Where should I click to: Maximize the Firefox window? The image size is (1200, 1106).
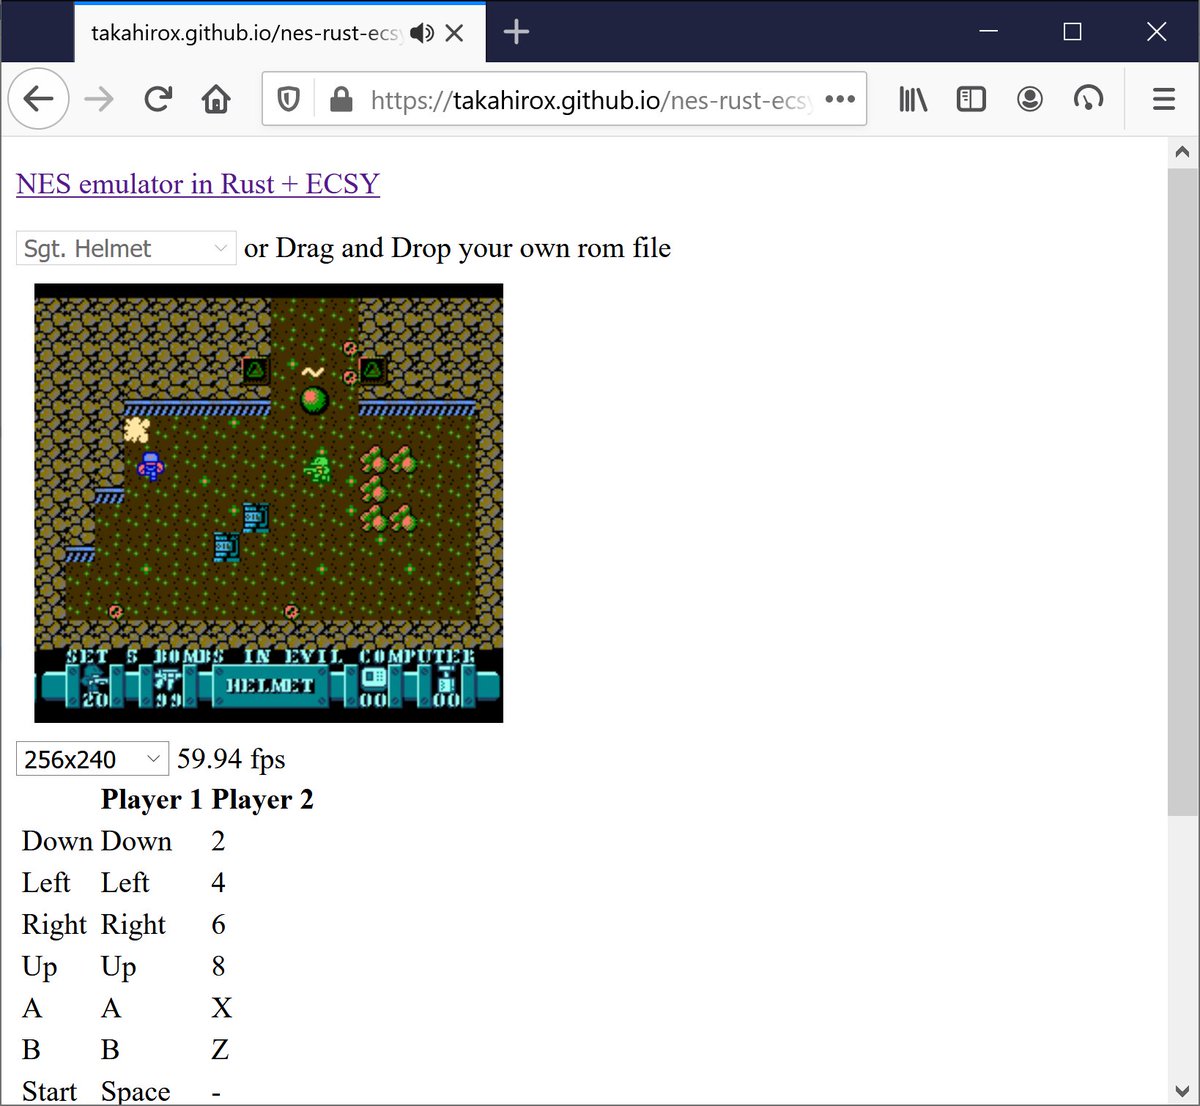1072,32
